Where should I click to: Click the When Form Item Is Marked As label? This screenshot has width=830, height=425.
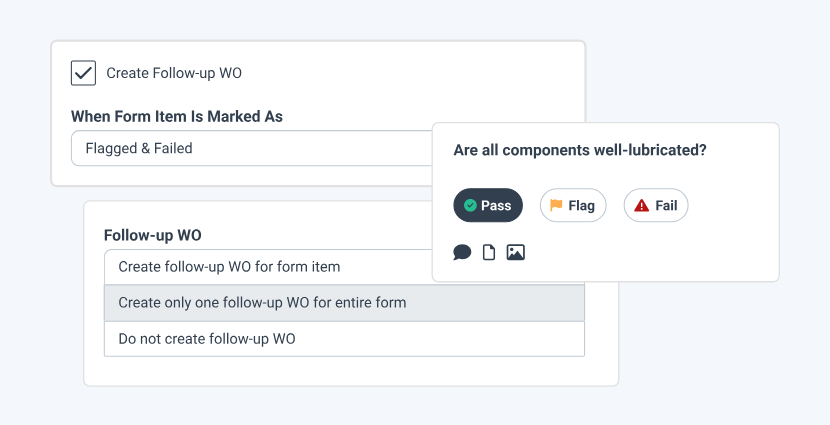tap(177, 116)
